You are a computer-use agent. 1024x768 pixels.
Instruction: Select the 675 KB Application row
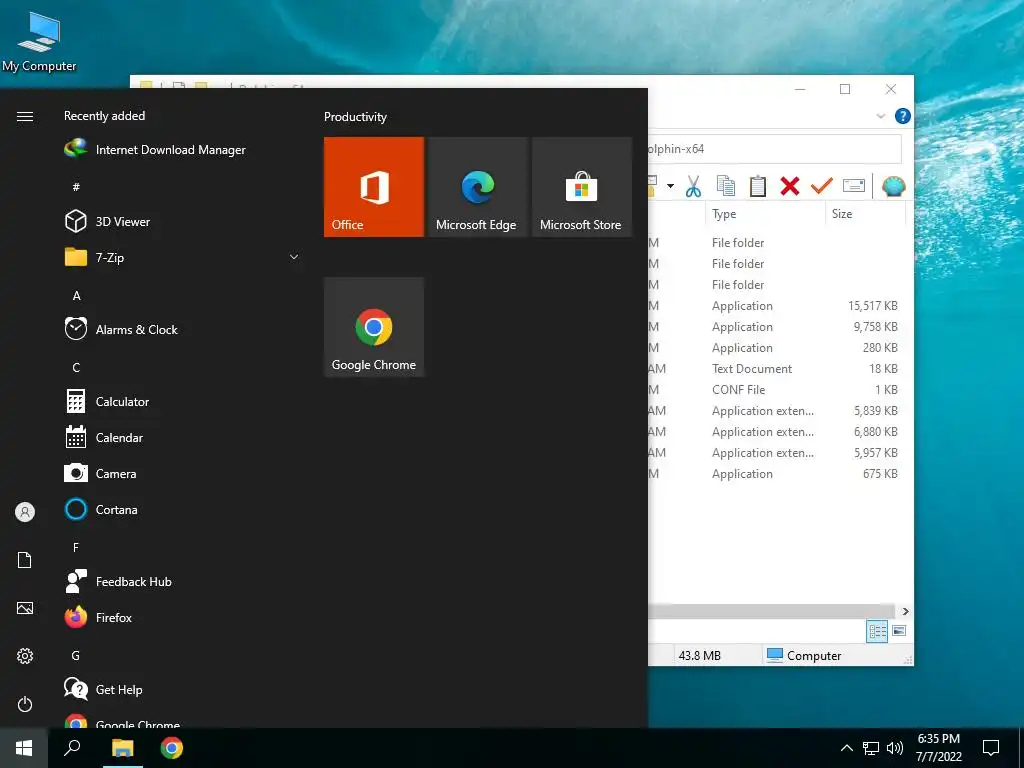pos(775,473)
